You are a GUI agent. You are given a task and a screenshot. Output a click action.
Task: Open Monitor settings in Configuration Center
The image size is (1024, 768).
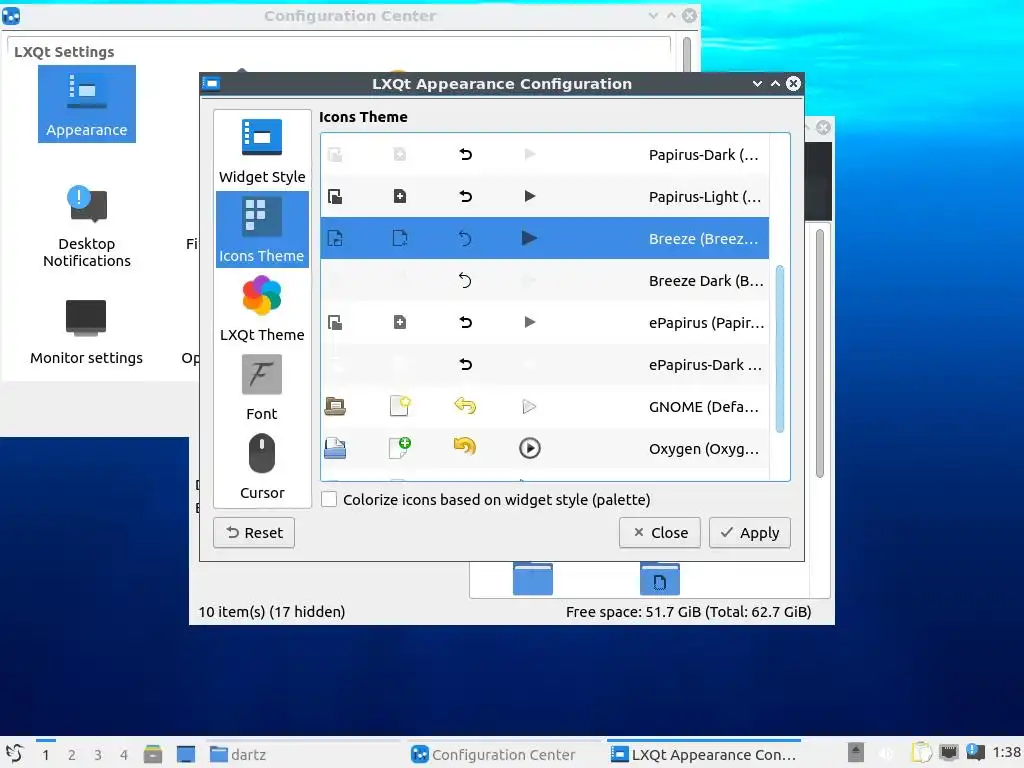point(86,332)
